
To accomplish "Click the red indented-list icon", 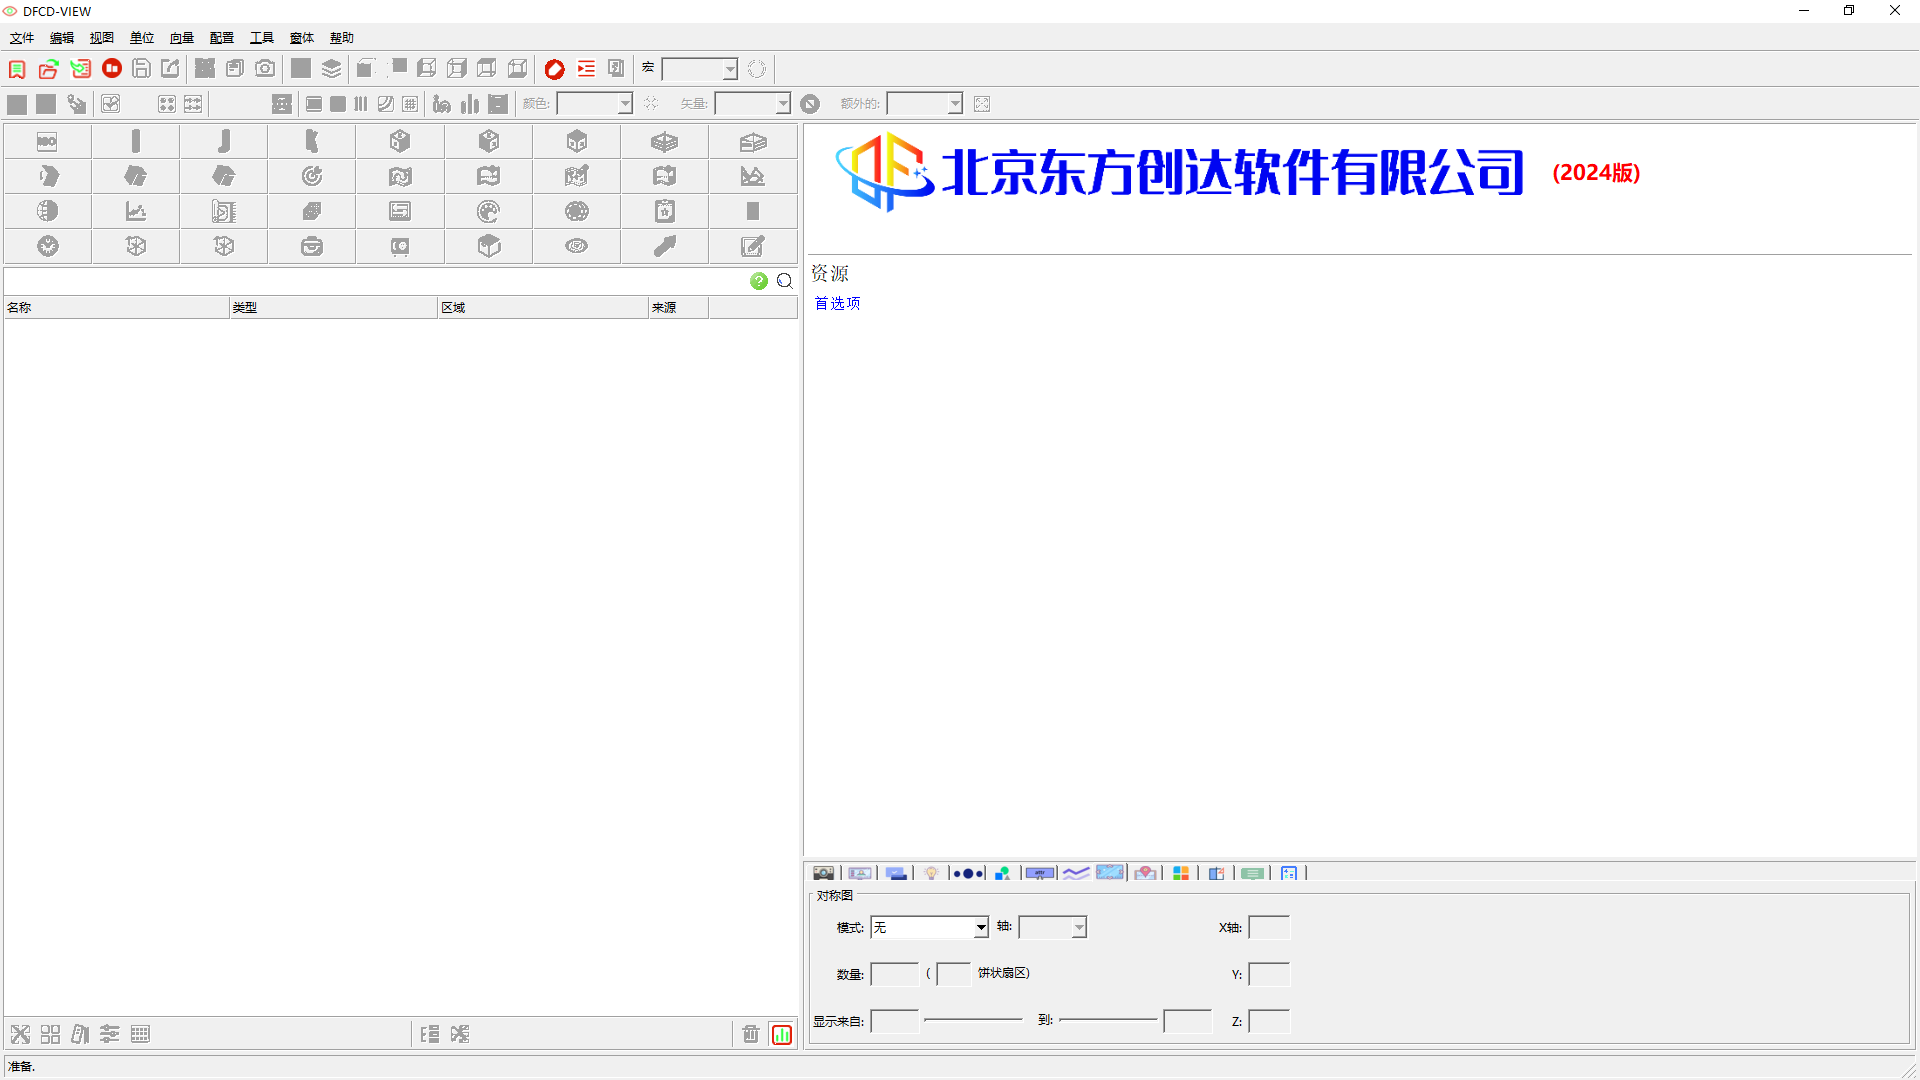I will [586, 68].
